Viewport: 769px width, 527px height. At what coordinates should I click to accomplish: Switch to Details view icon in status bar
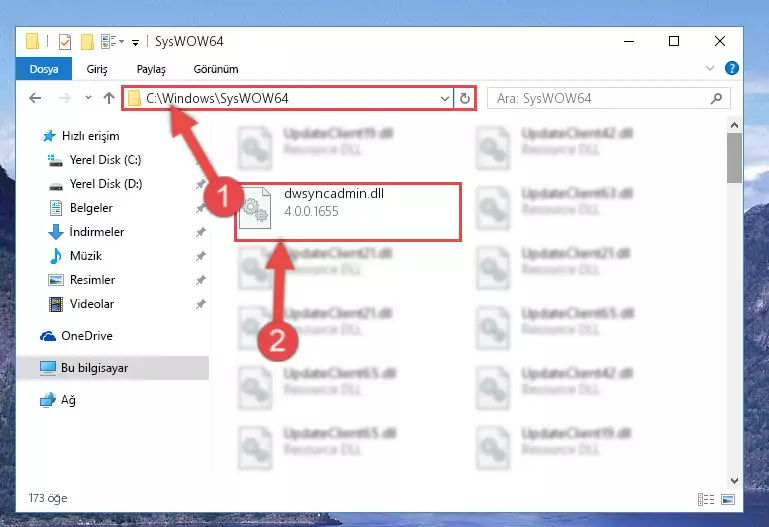click(x=706, y=499)
